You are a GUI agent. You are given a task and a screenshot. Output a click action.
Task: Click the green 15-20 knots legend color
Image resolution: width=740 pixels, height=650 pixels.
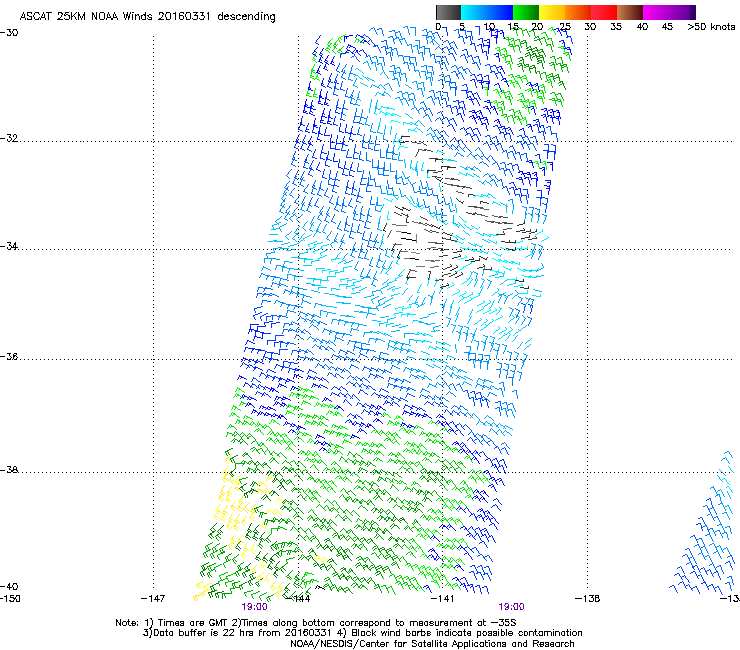526,12
